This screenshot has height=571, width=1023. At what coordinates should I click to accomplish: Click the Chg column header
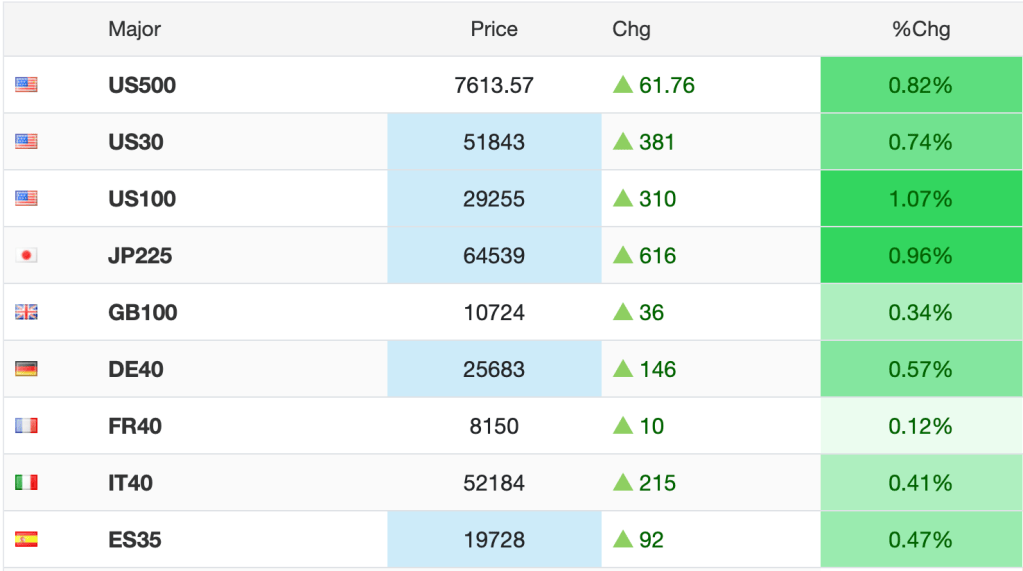click(x=631, y=29)
